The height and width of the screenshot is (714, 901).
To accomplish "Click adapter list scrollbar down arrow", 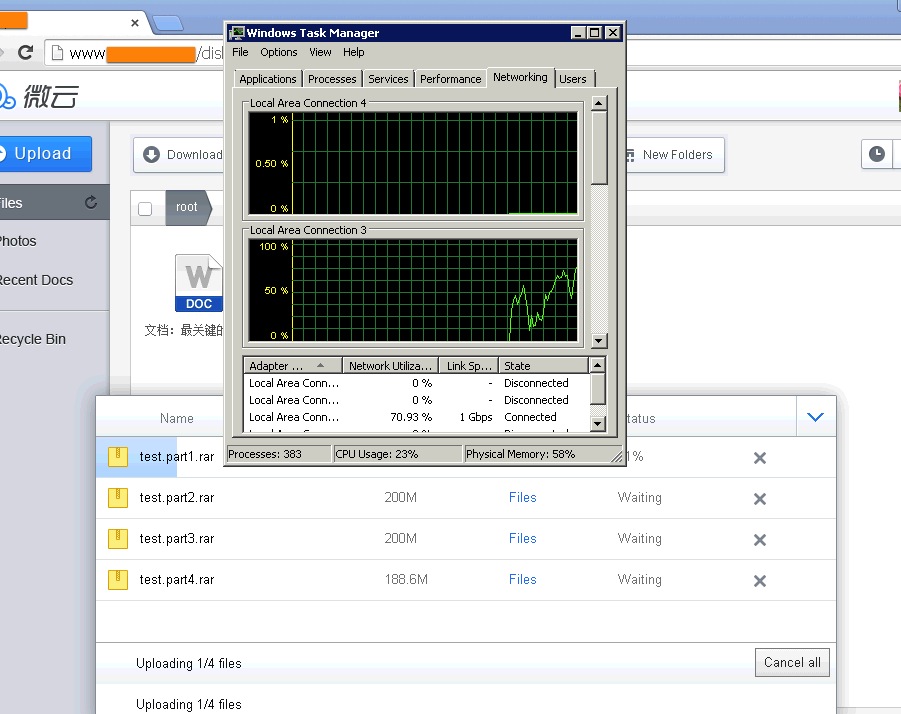I will coord(598,424).
